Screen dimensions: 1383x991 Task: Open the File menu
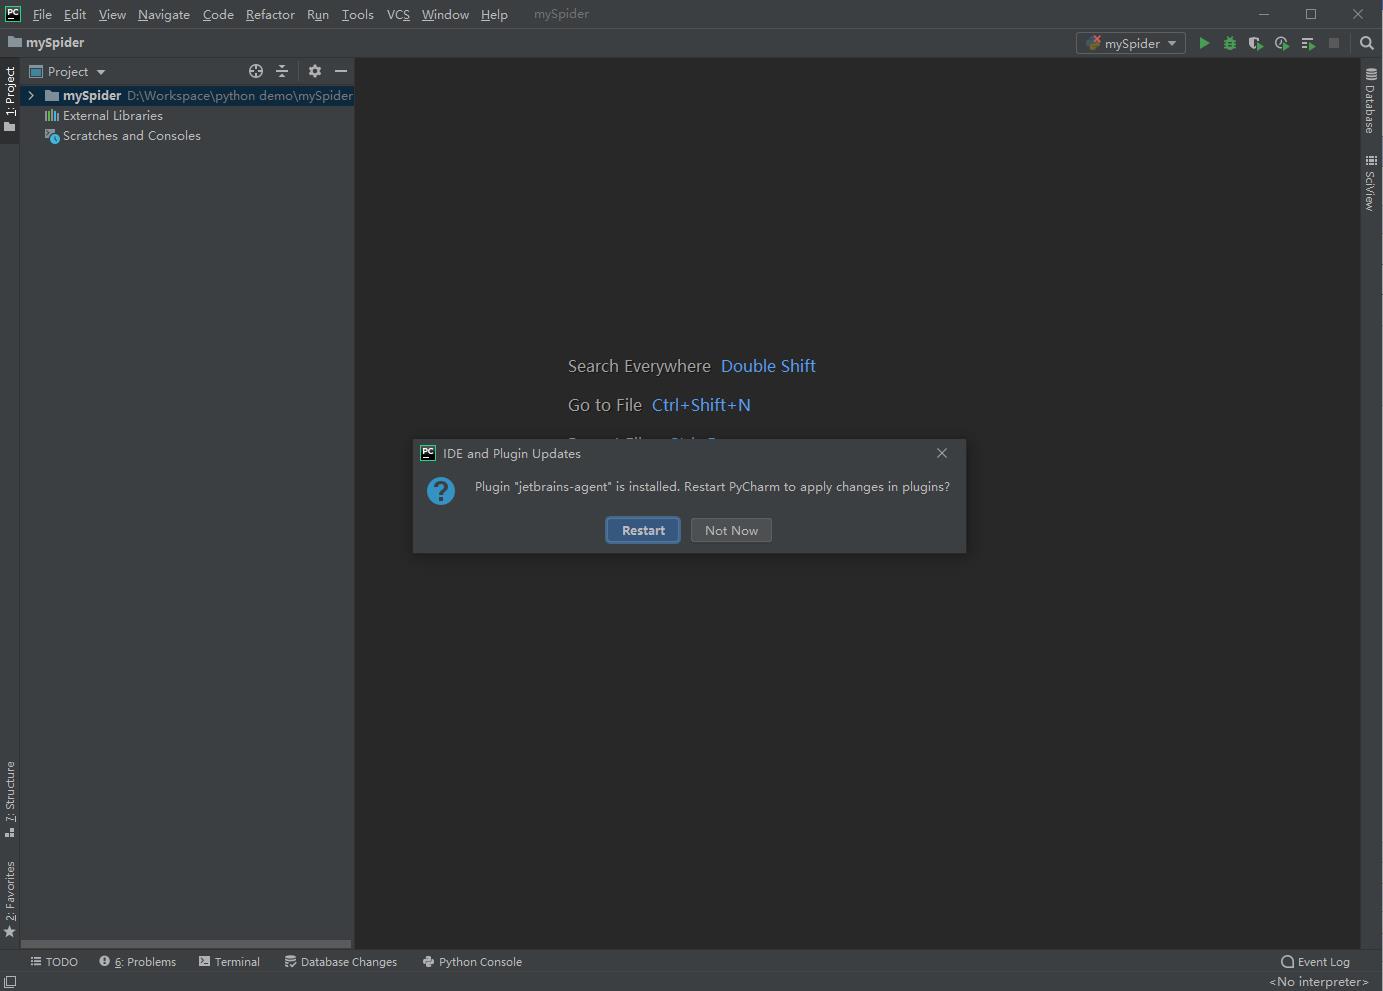pyautogui.click(x=42, y=14)
